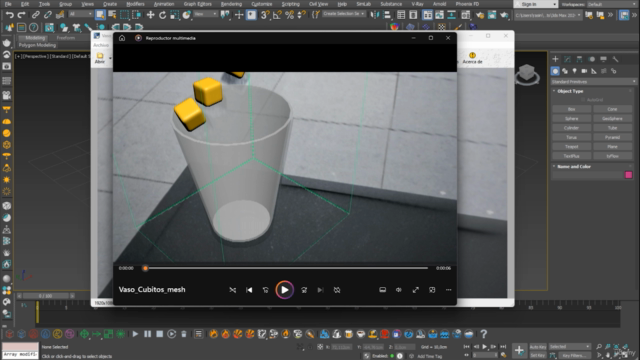Toggle the Angle Snap icon
Screen dimensions: 640x360
(x=277, y=15)
